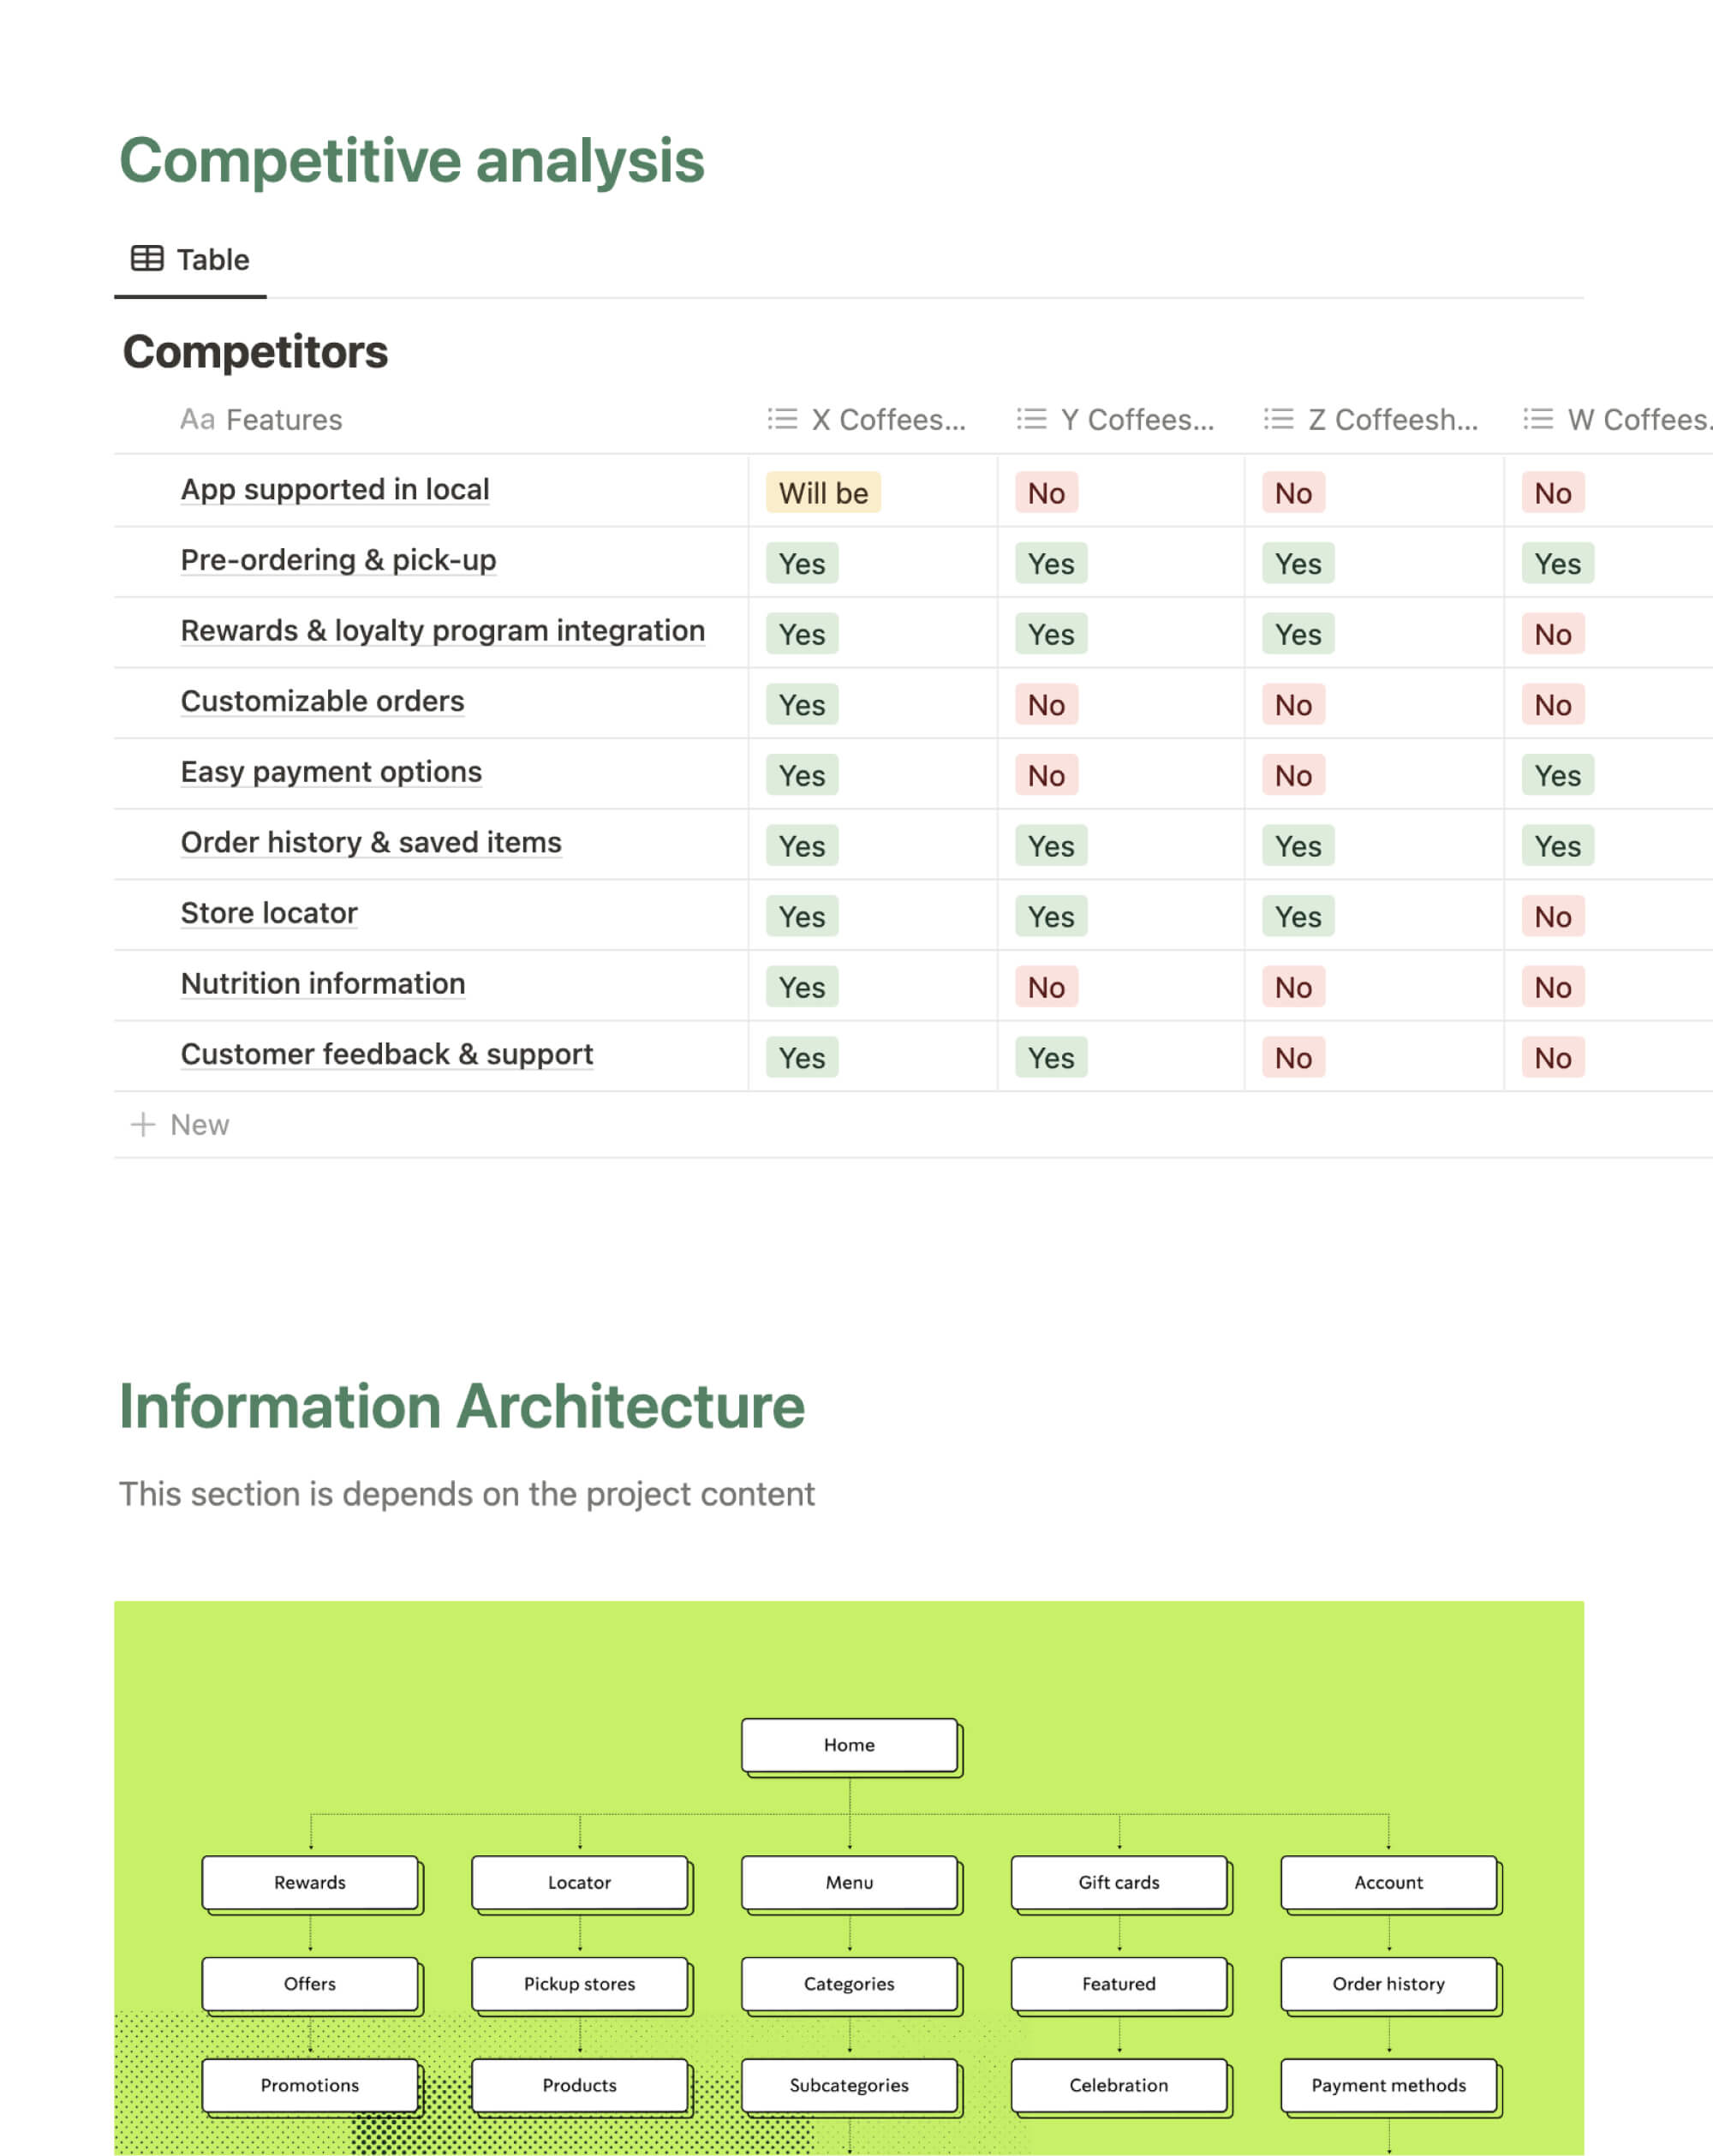The width and height of the screenshot is (1713, 2156).
Task: Open the Rewards & loyalty program integration page
Action: pos(442,630)
